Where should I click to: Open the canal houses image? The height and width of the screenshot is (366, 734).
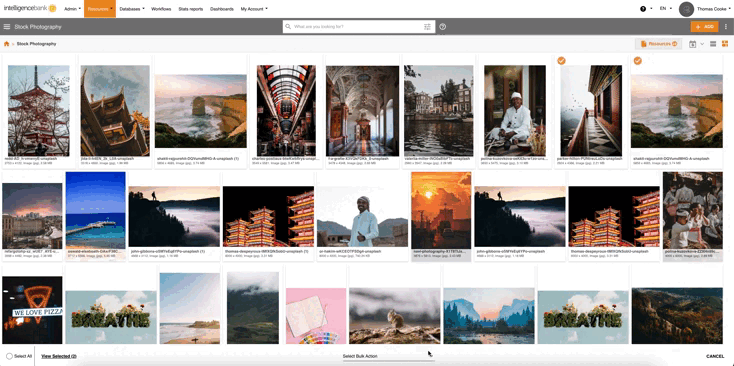click(x=439, y=110)
